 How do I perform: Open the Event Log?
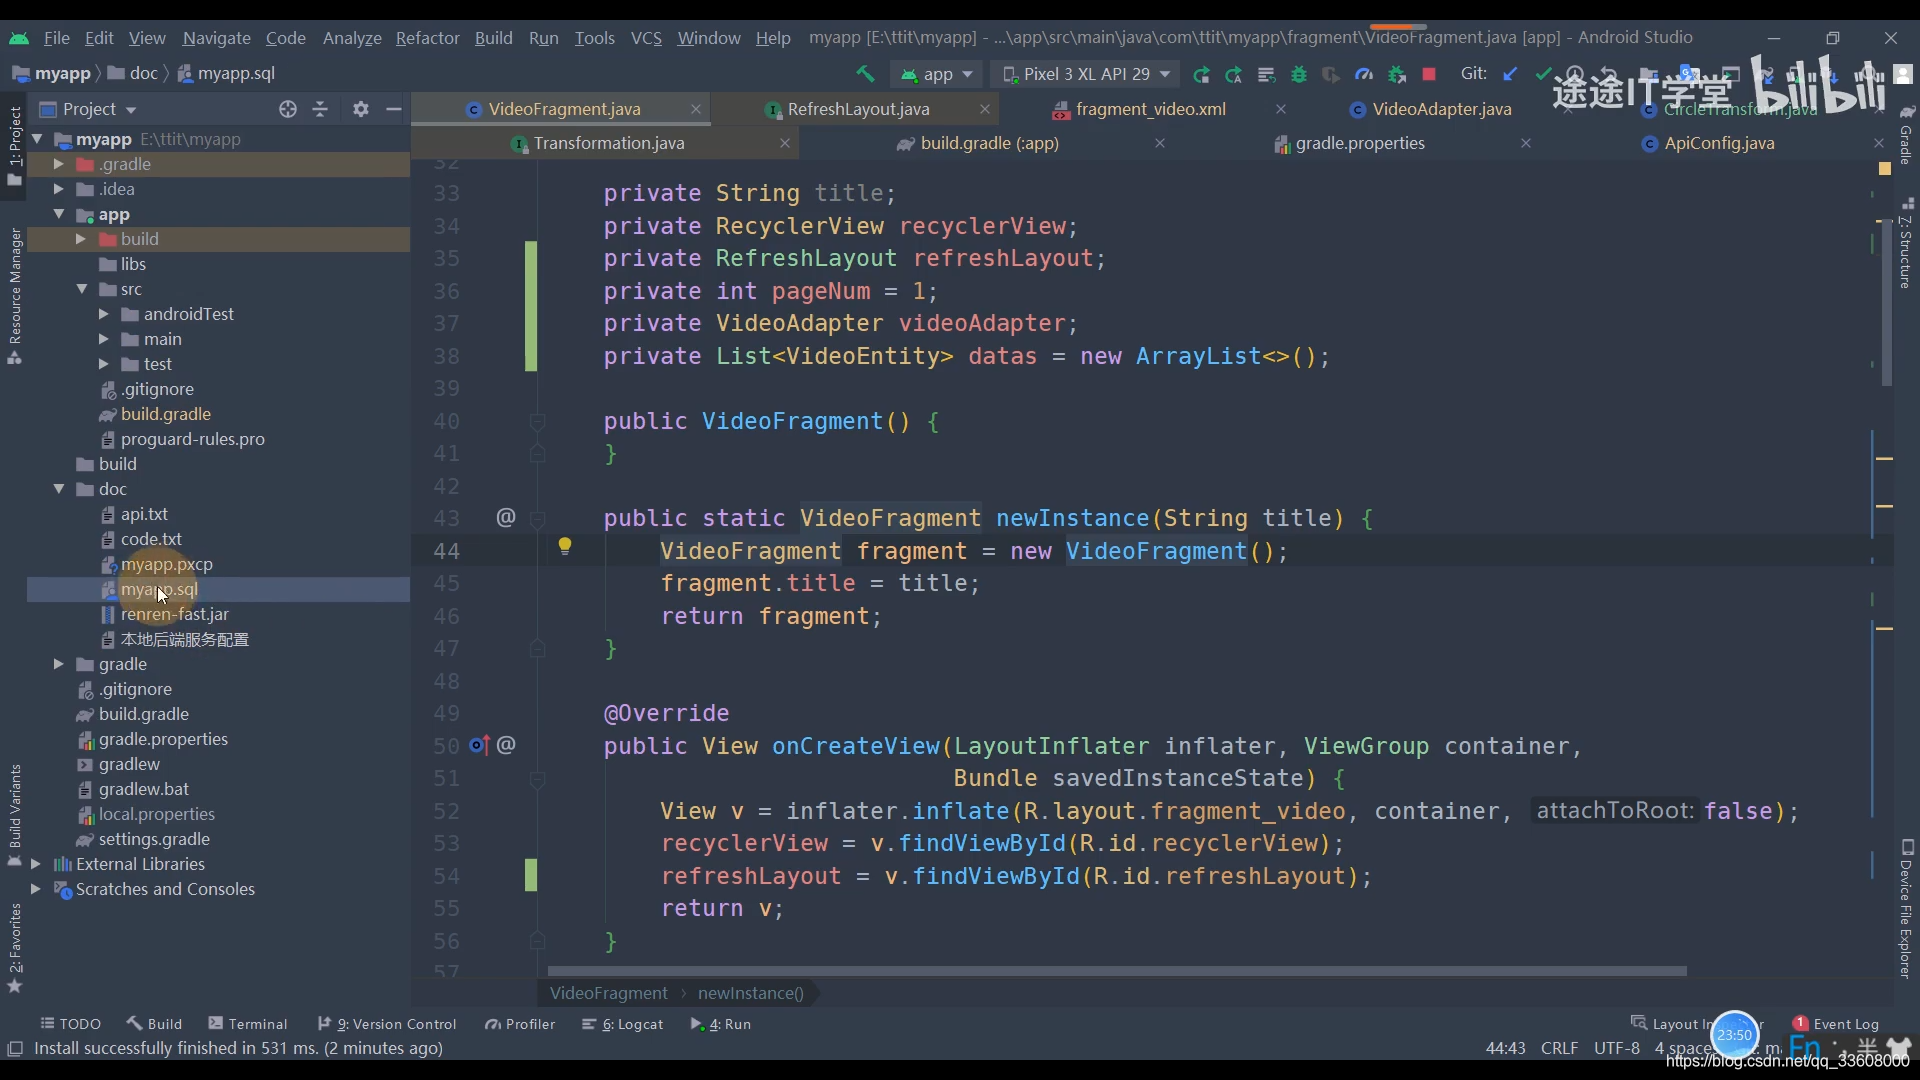1836,1024
